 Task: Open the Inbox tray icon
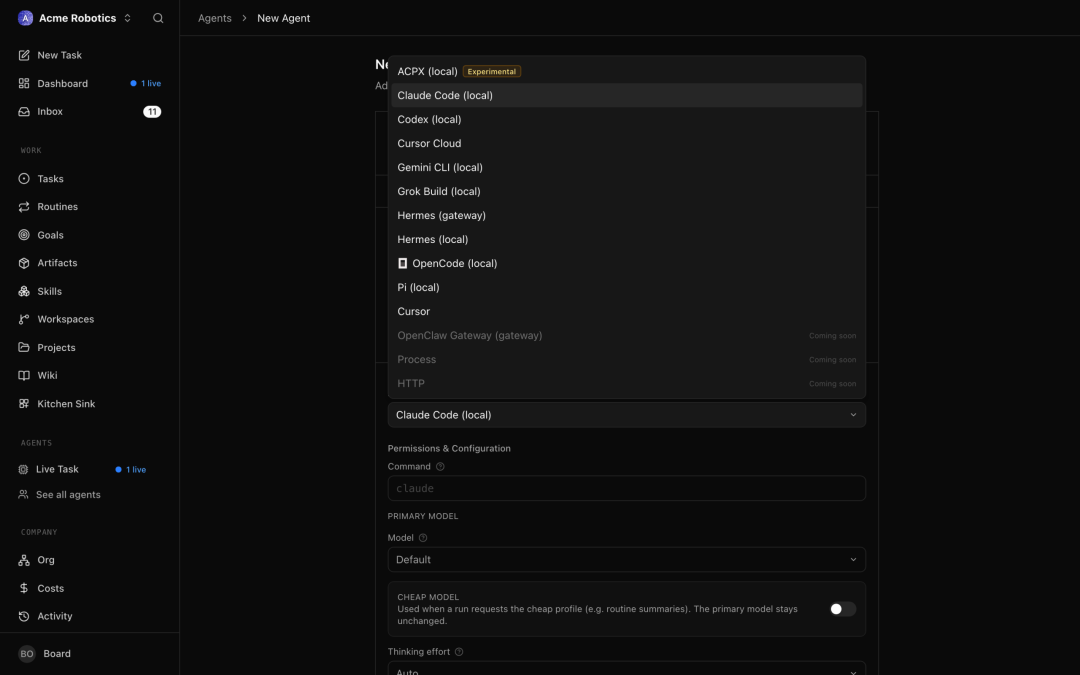(x=24, y=112)
